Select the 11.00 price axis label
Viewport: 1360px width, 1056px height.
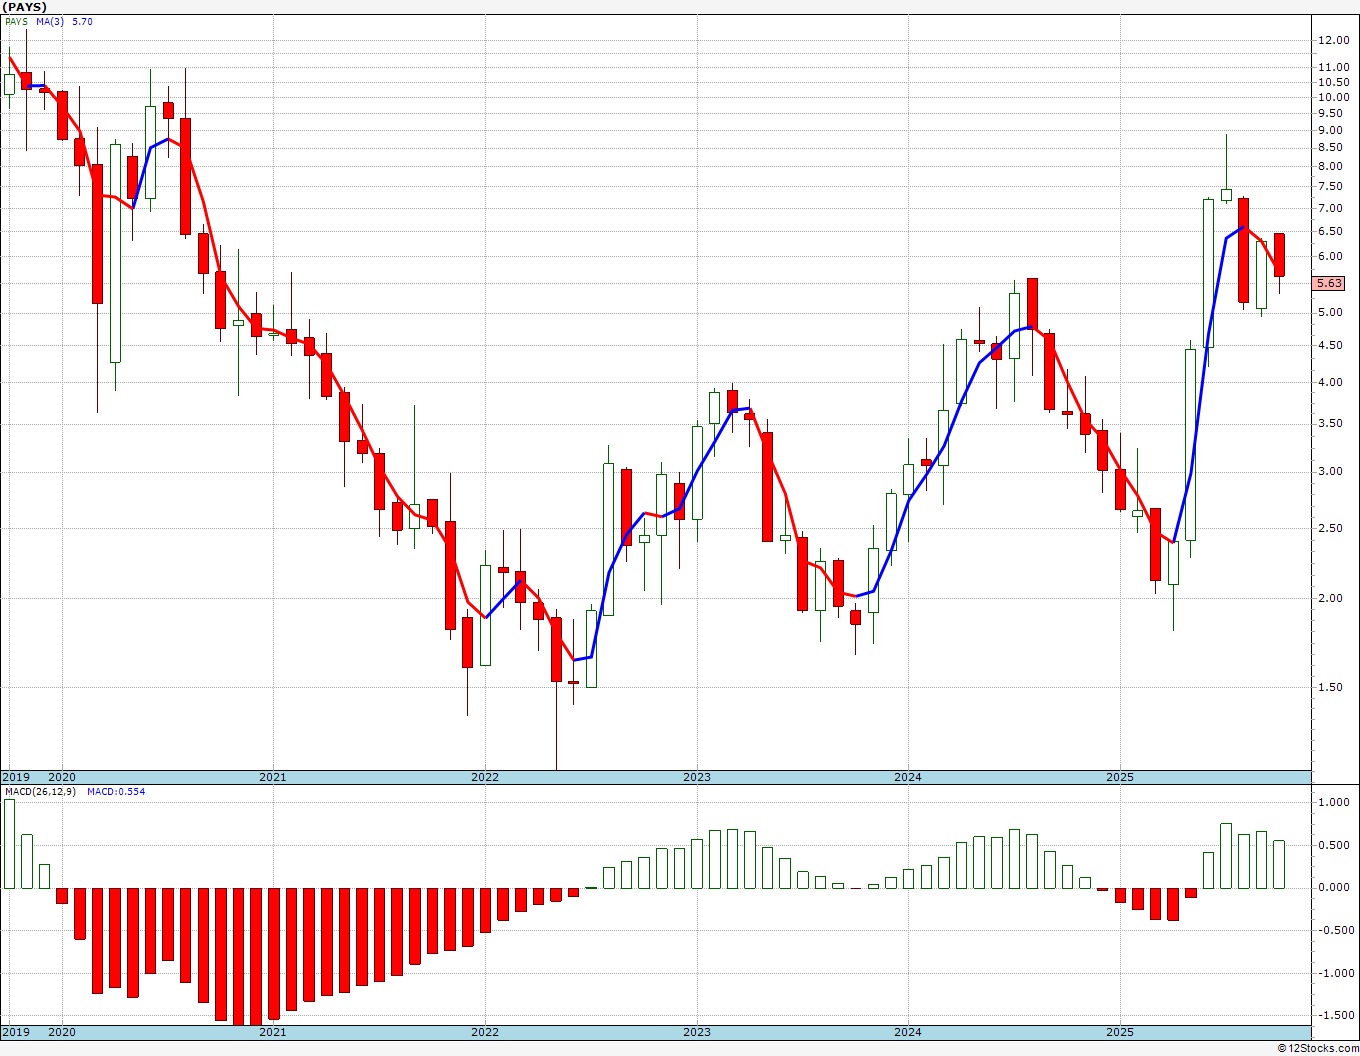coord(1333,67)
